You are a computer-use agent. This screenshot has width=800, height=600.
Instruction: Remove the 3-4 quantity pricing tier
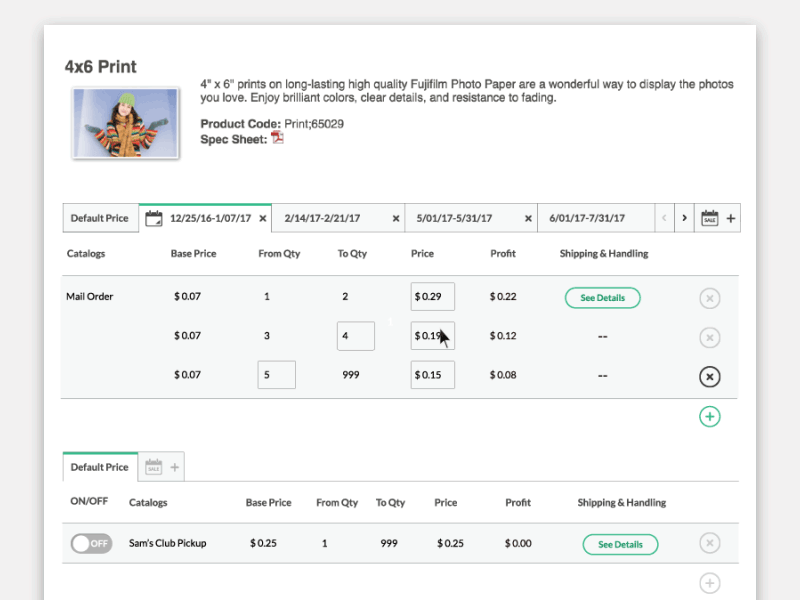click(x=708, y=335)
